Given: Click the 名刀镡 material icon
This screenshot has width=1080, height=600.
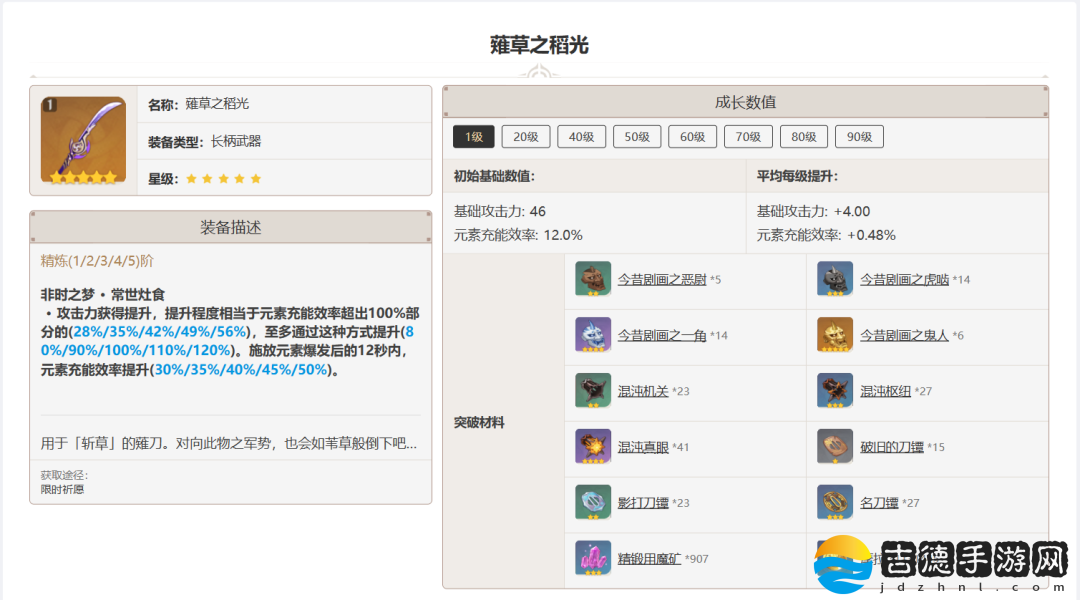Looking at the screenshot, I should coord(835,503).
